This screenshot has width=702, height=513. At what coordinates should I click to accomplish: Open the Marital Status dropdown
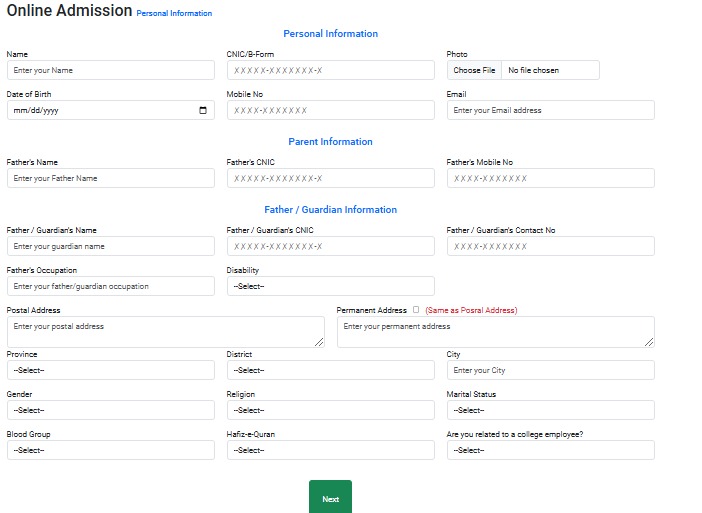(550, 410)
